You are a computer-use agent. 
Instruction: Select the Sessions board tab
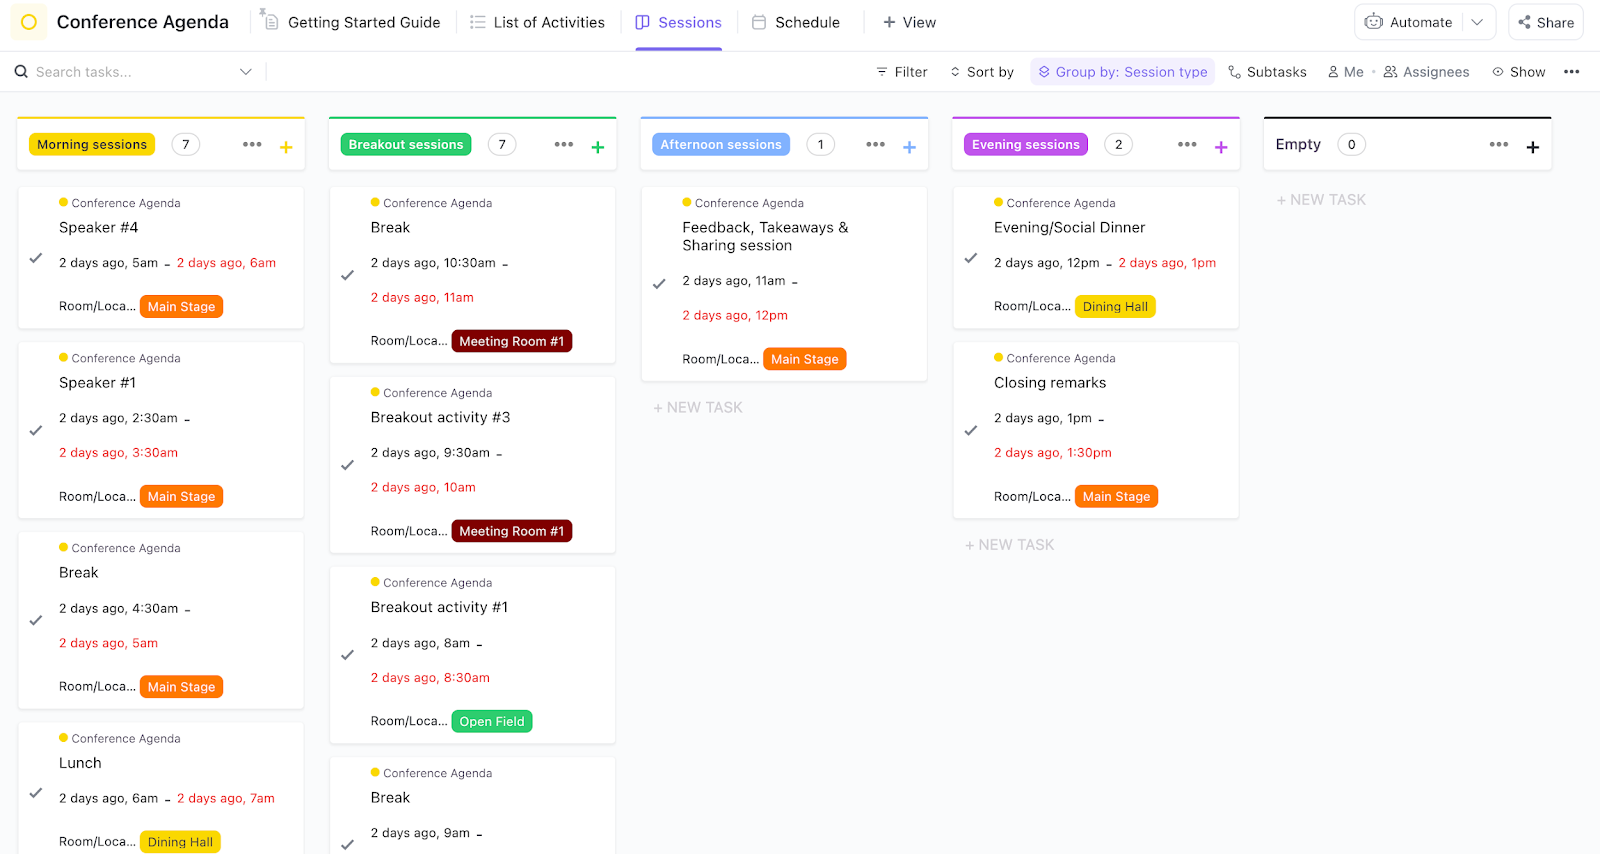pos(678,22)
